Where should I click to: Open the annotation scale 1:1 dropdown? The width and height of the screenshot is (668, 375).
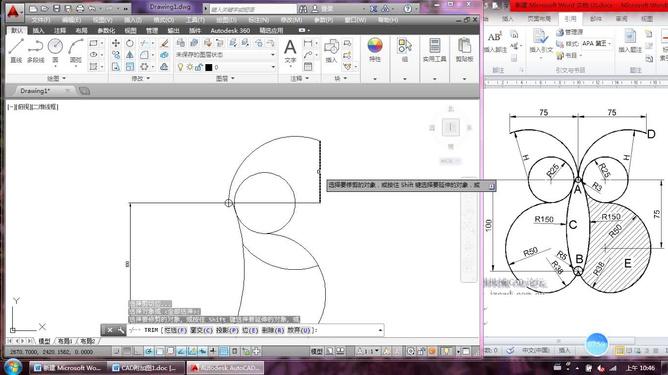367,351
